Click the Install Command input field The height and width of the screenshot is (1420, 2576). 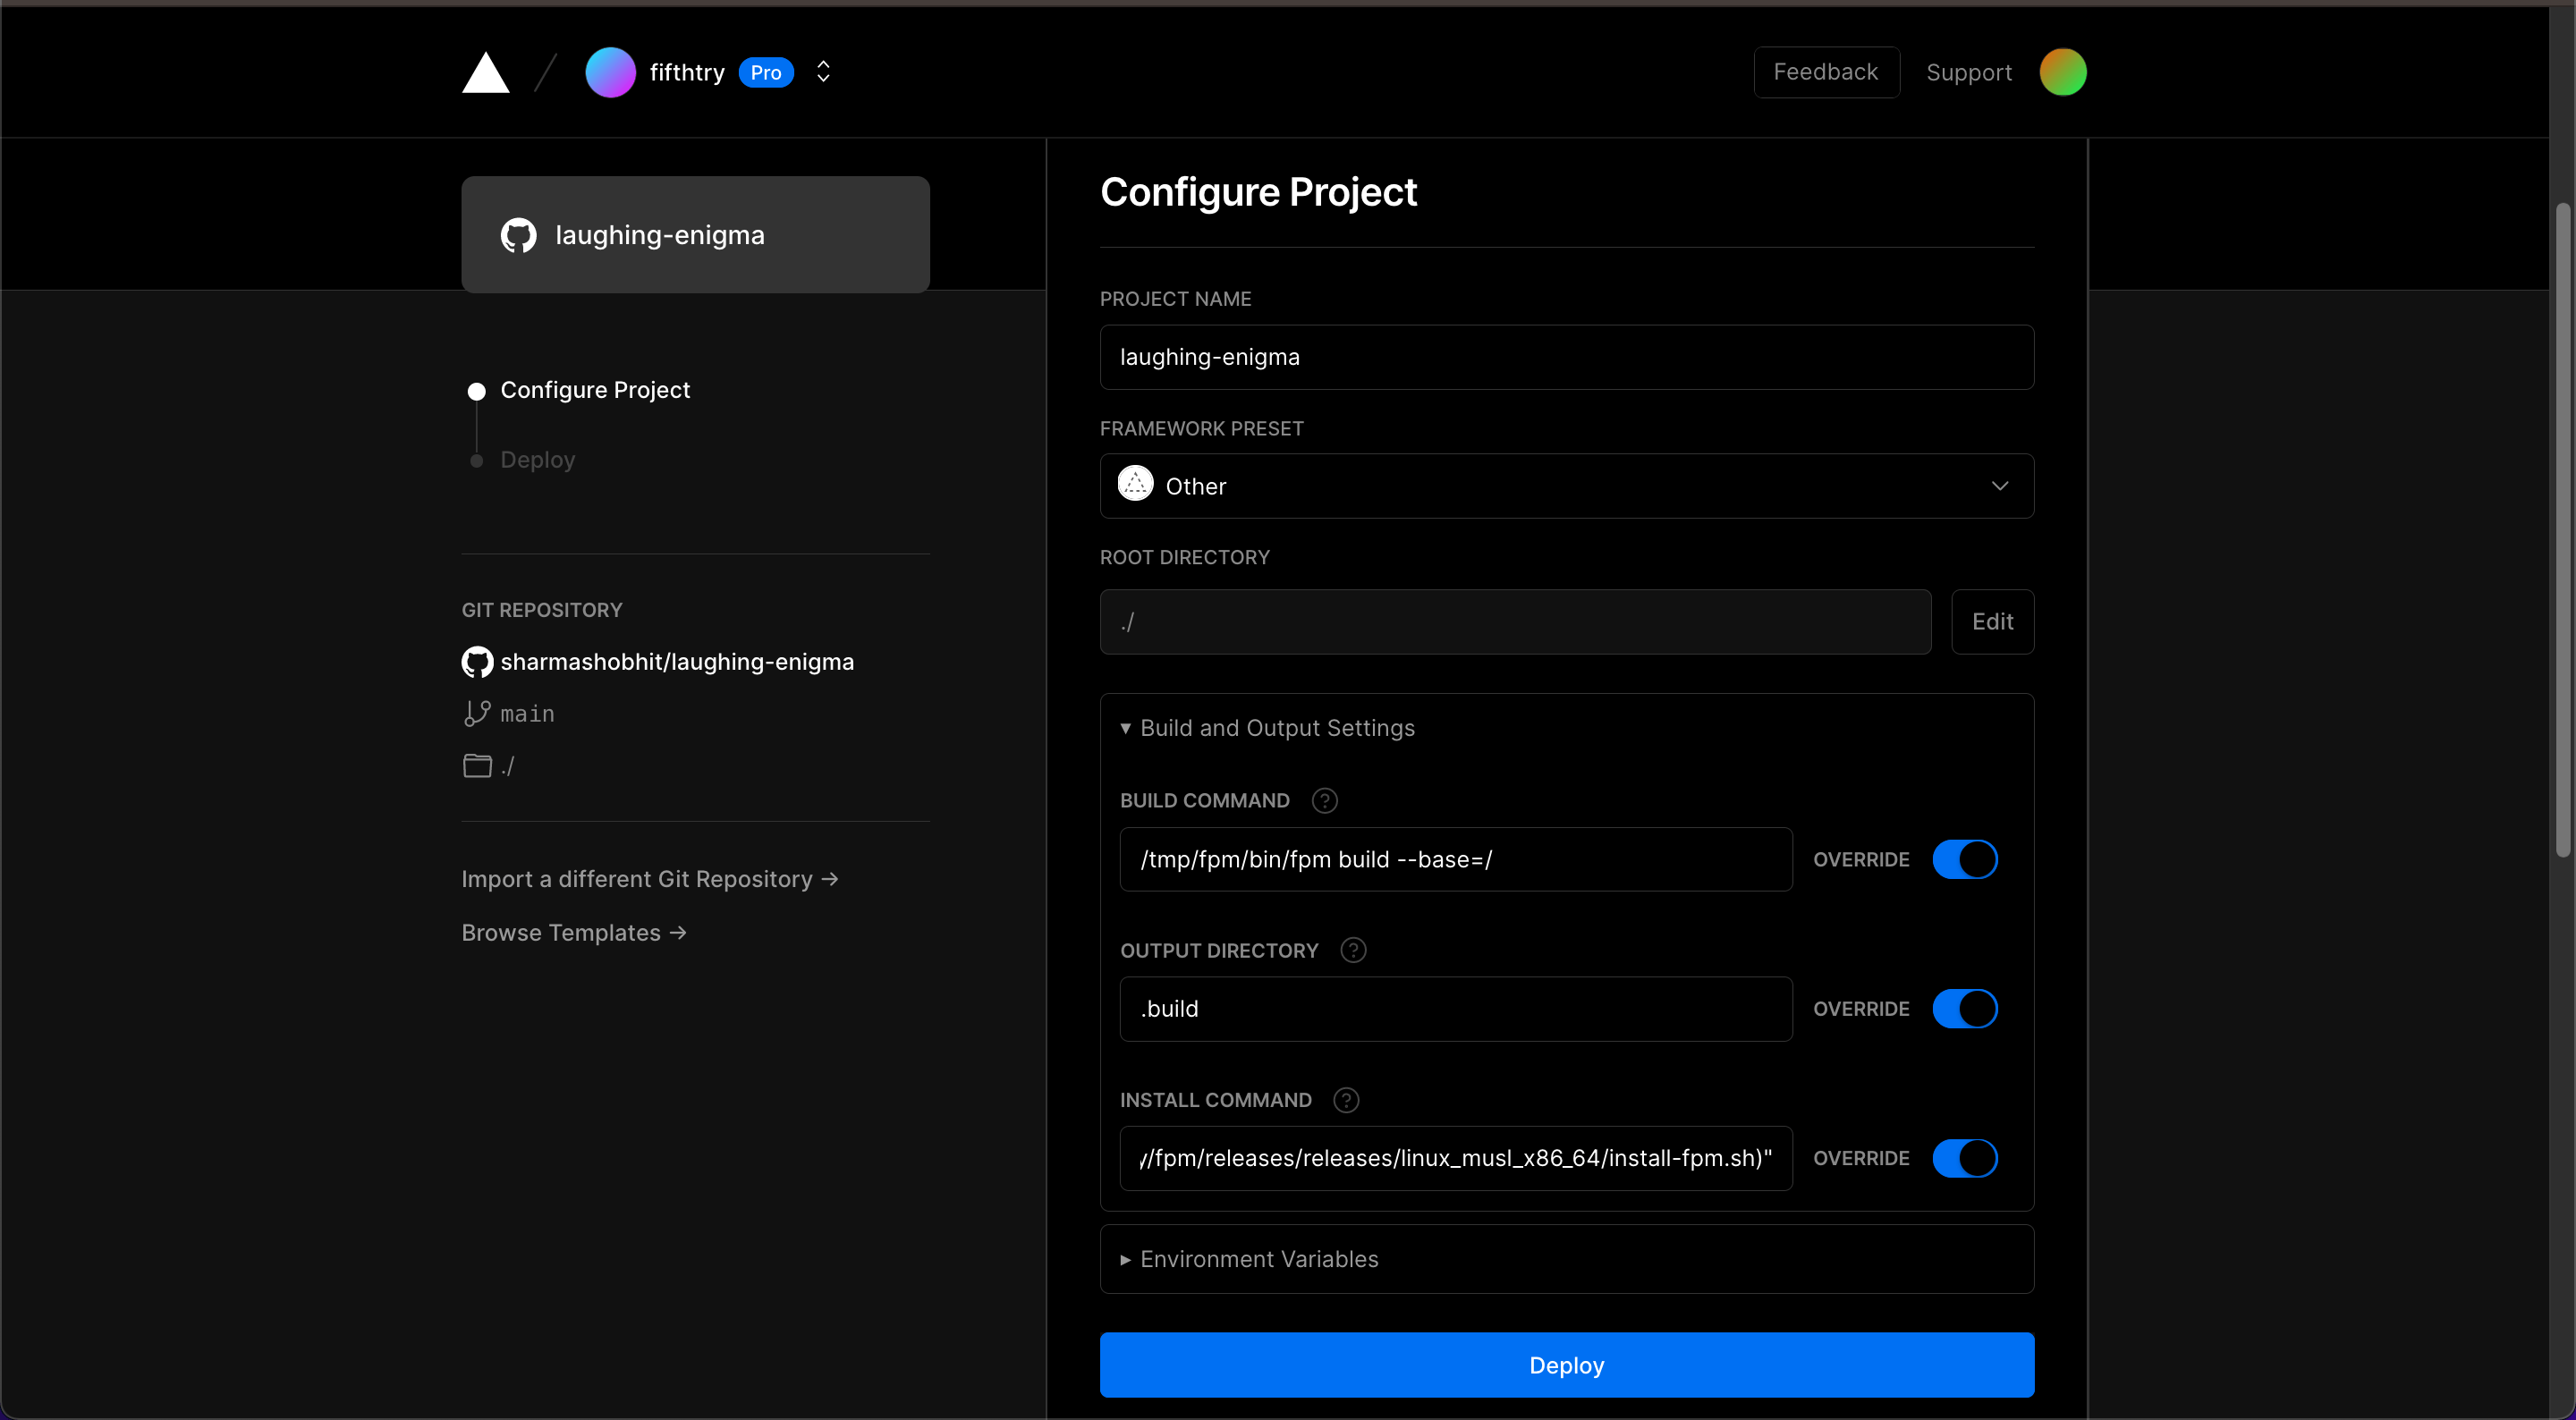coord(1455,1158)
